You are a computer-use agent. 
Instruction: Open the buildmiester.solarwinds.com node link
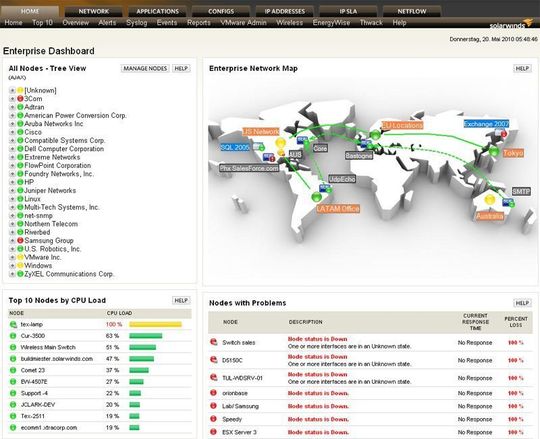[x=57, y=359]
